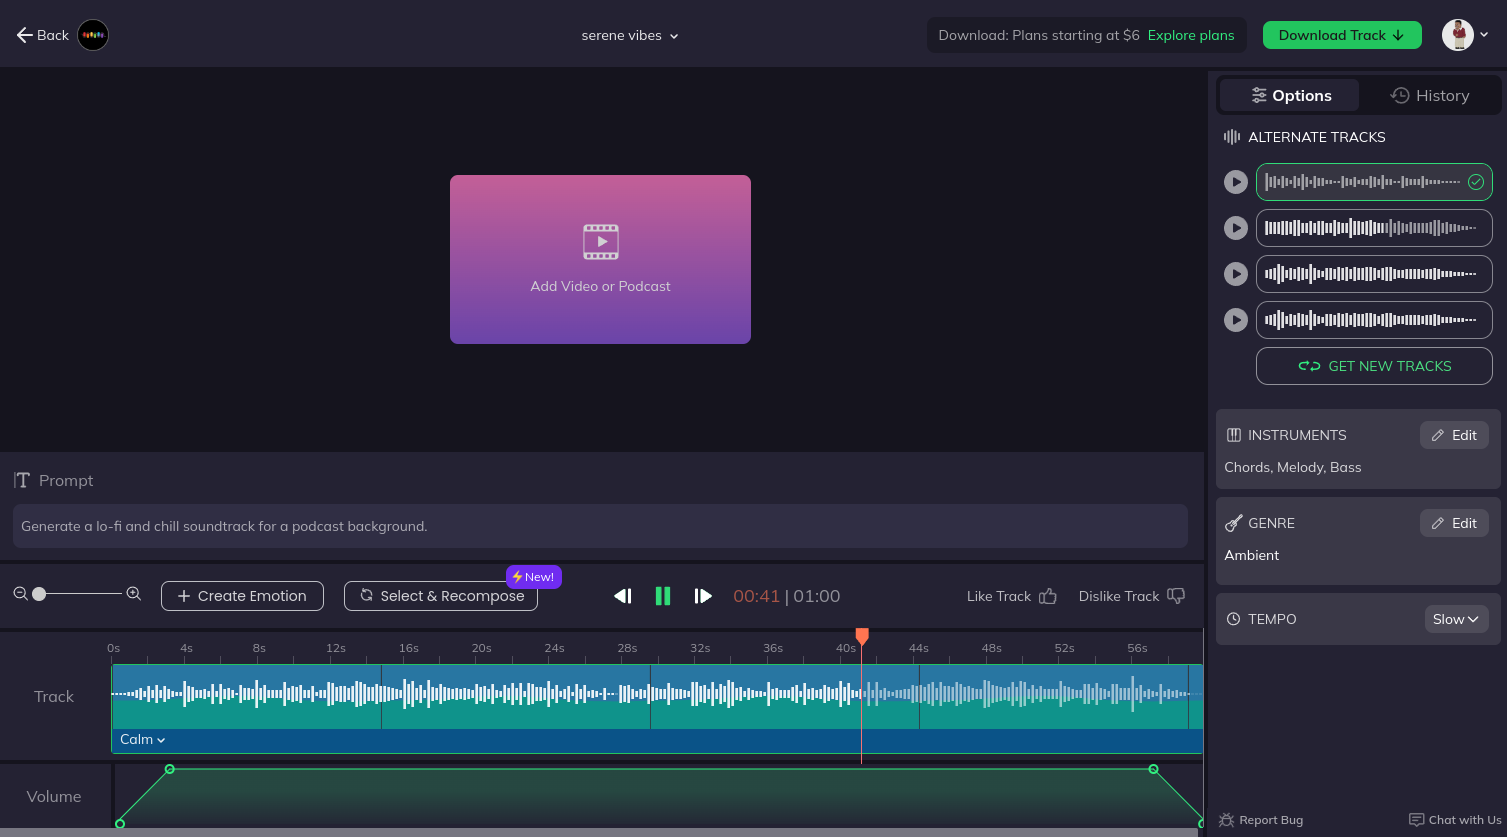The width and height of the screenshot is (1507, 837).
Task: Switch to the Options tab
Action: point(1290,96)
